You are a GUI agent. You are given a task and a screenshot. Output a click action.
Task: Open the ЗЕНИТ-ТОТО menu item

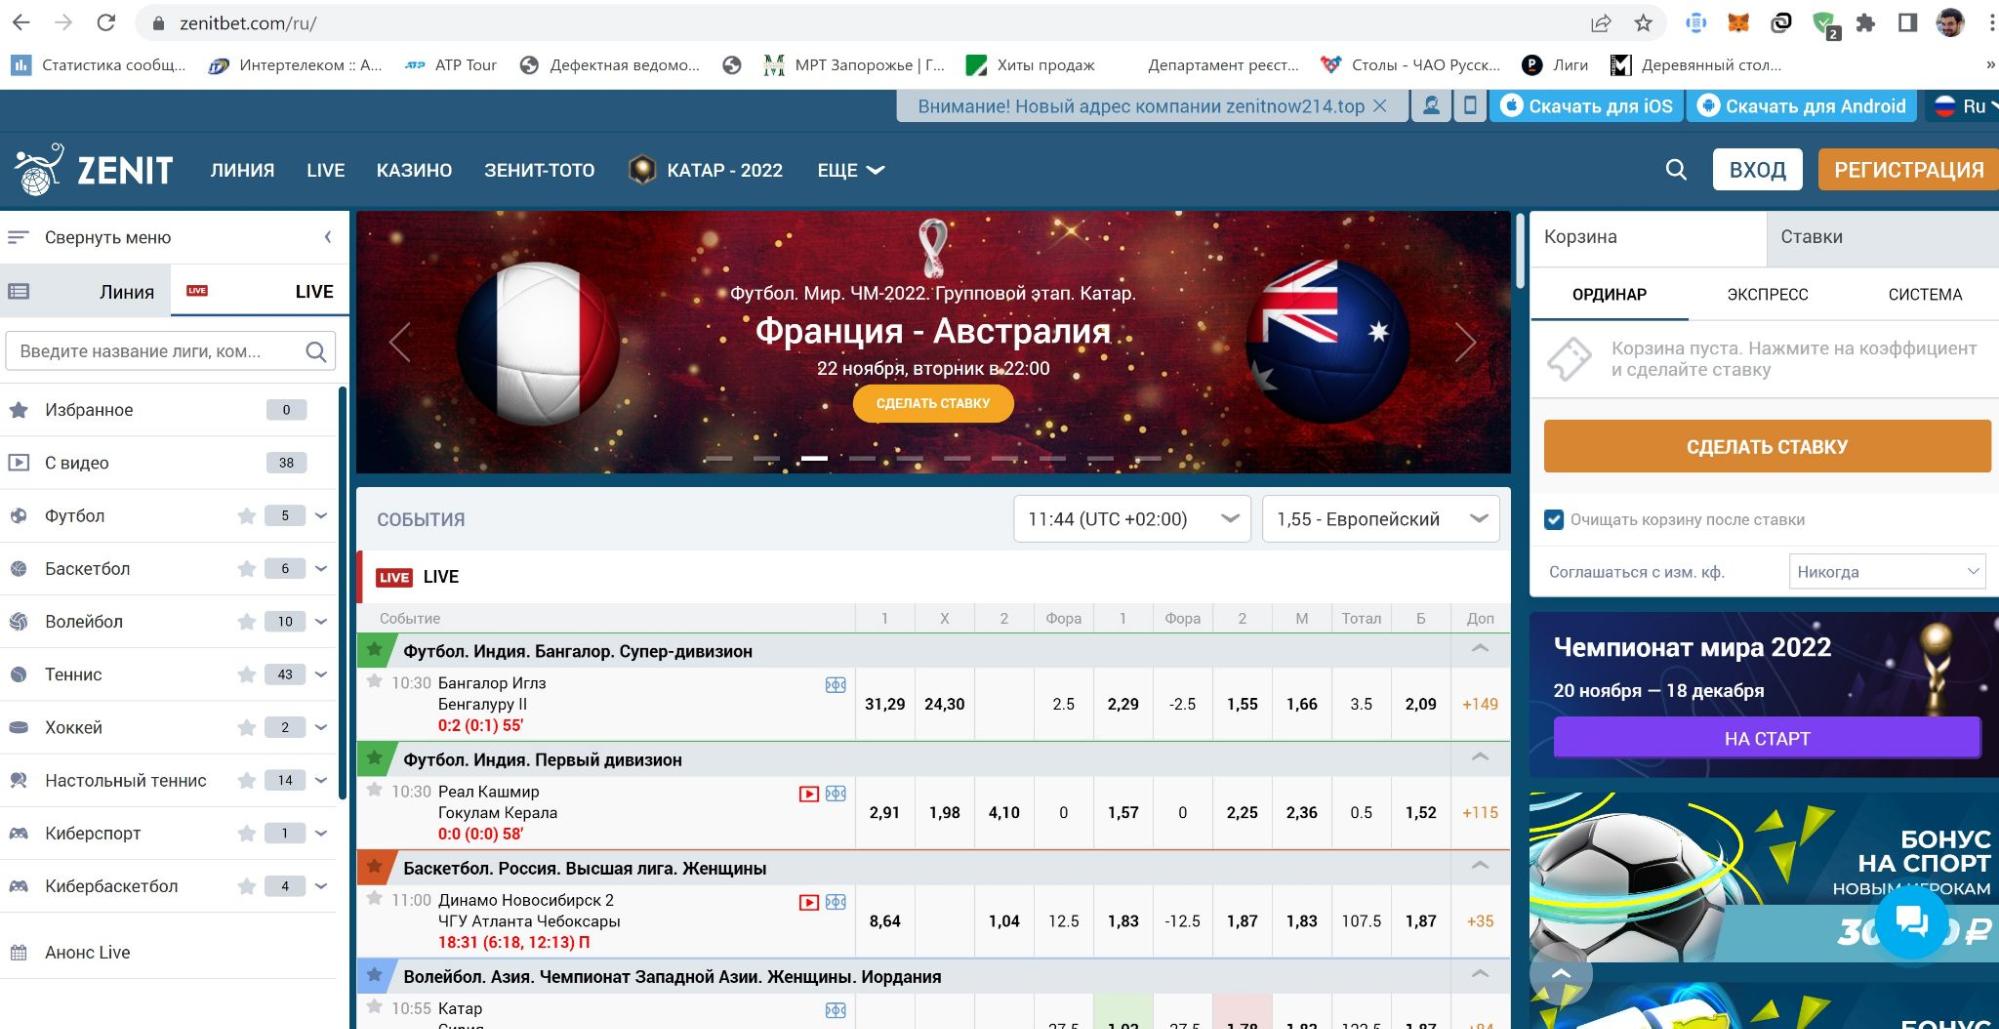539,170
